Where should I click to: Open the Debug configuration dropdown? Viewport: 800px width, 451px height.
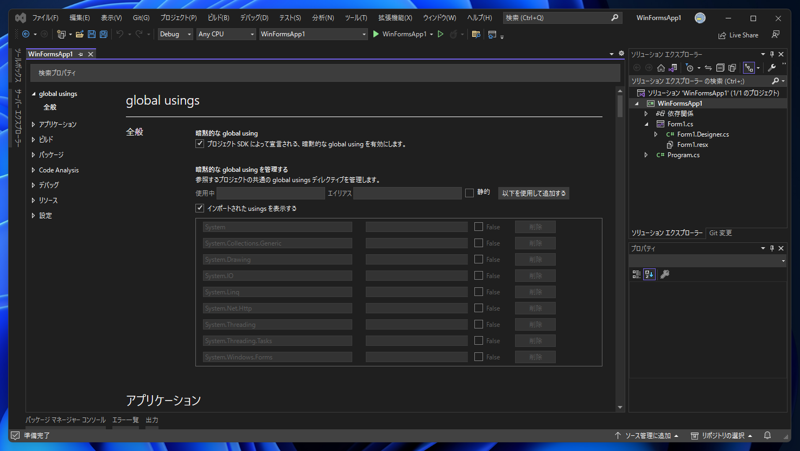click(x=175, y=34)
